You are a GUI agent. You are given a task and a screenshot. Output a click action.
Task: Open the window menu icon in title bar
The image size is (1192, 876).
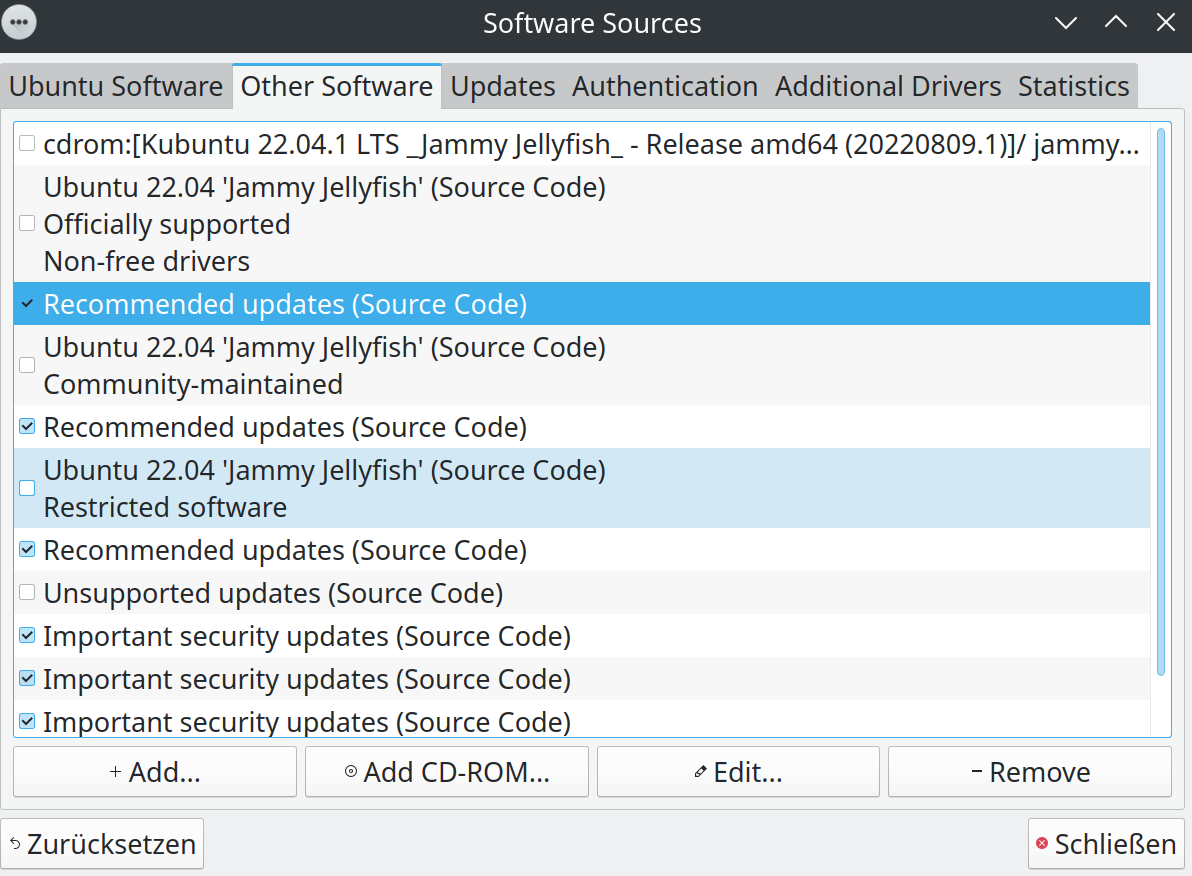point(19,22)
